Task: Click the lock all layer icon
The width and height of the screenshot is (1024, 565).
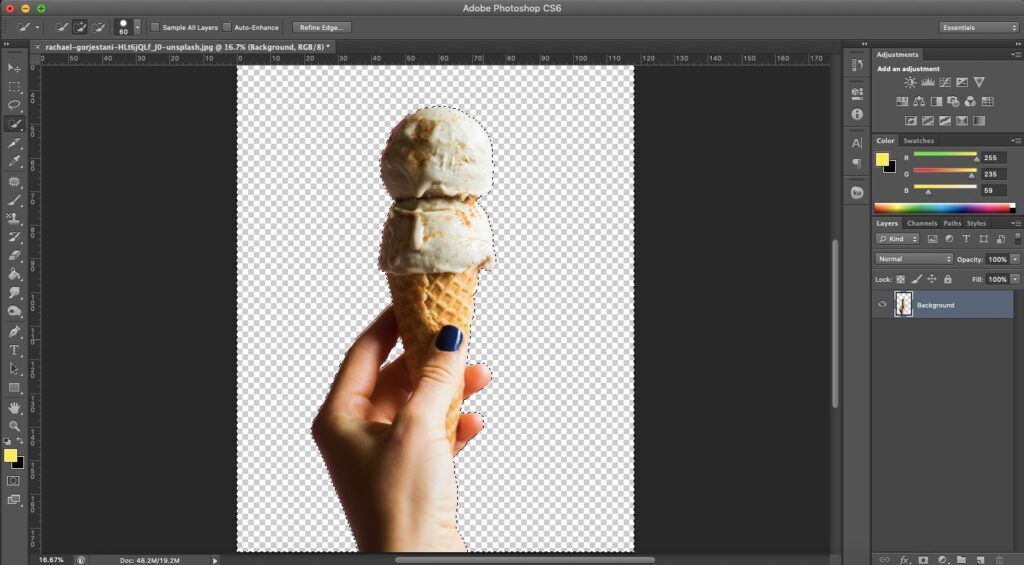Action: (x=948, y=279)
